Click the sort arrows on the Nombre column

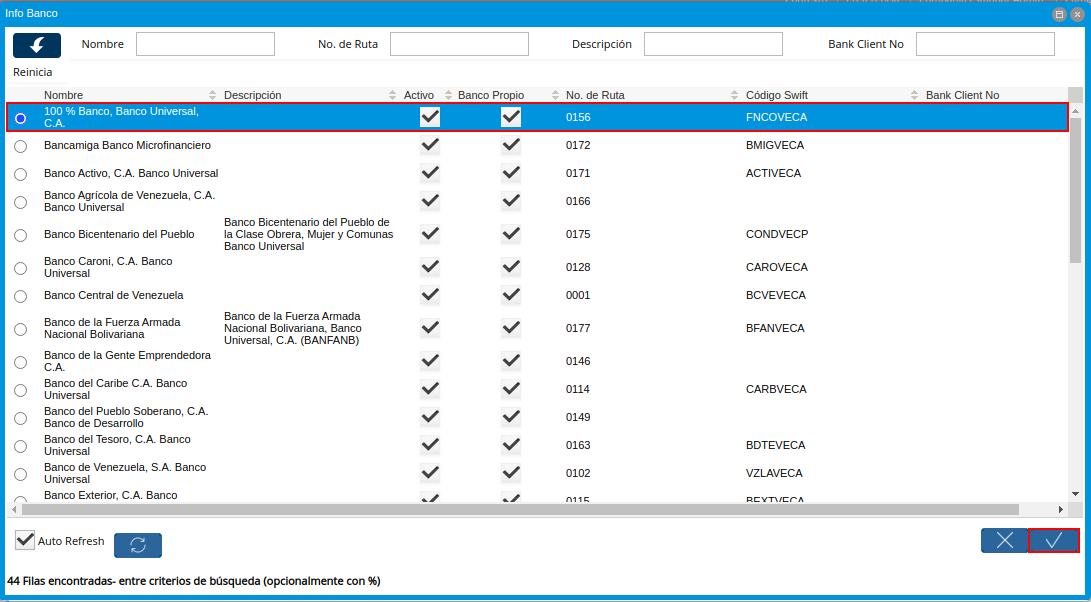tap(212, 95)
